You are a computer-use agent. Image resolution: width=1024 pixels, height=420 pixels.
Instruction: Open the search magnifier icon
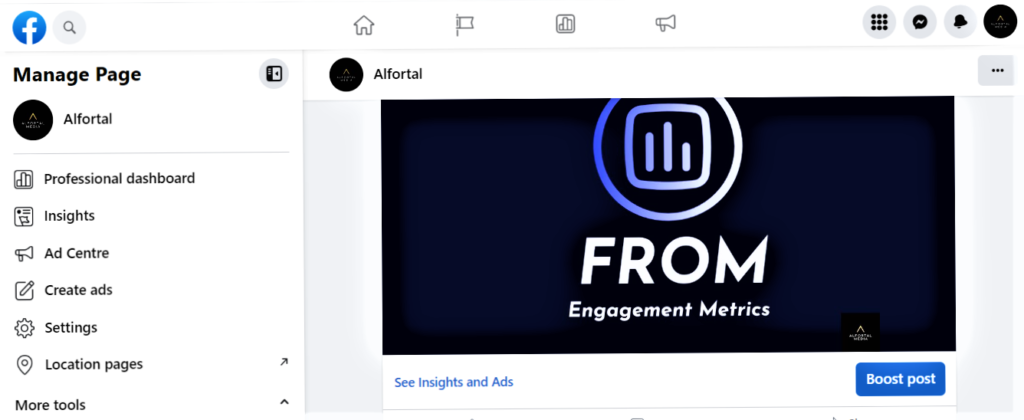coord(69,27)
